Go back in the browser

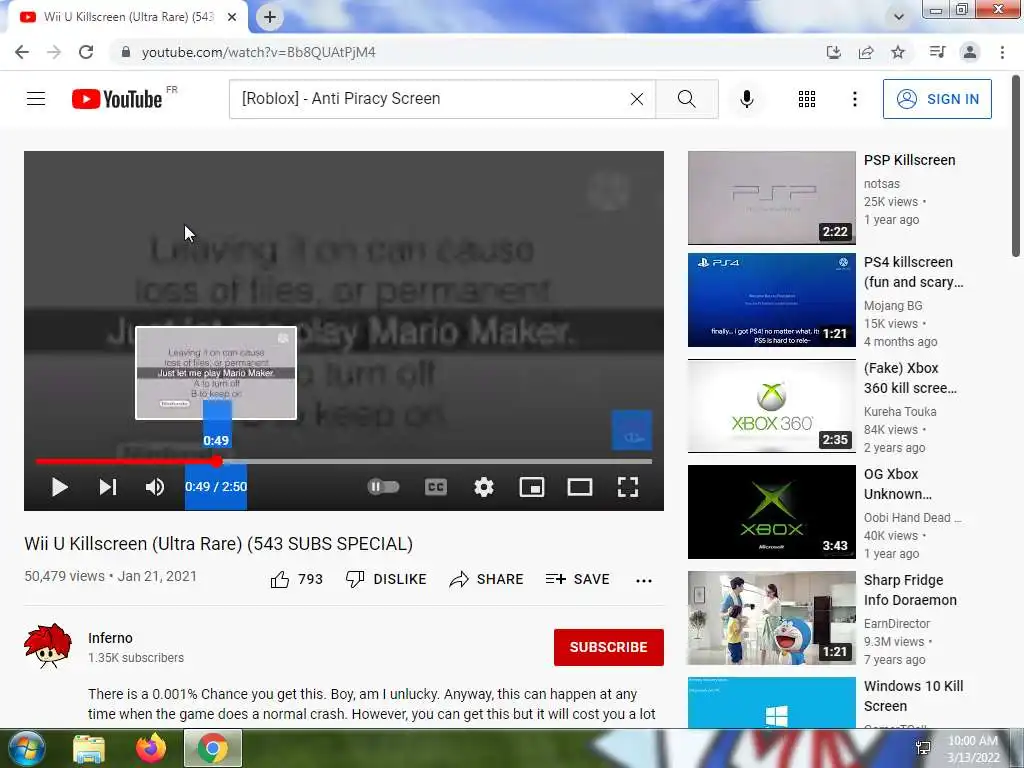point(22,52)
